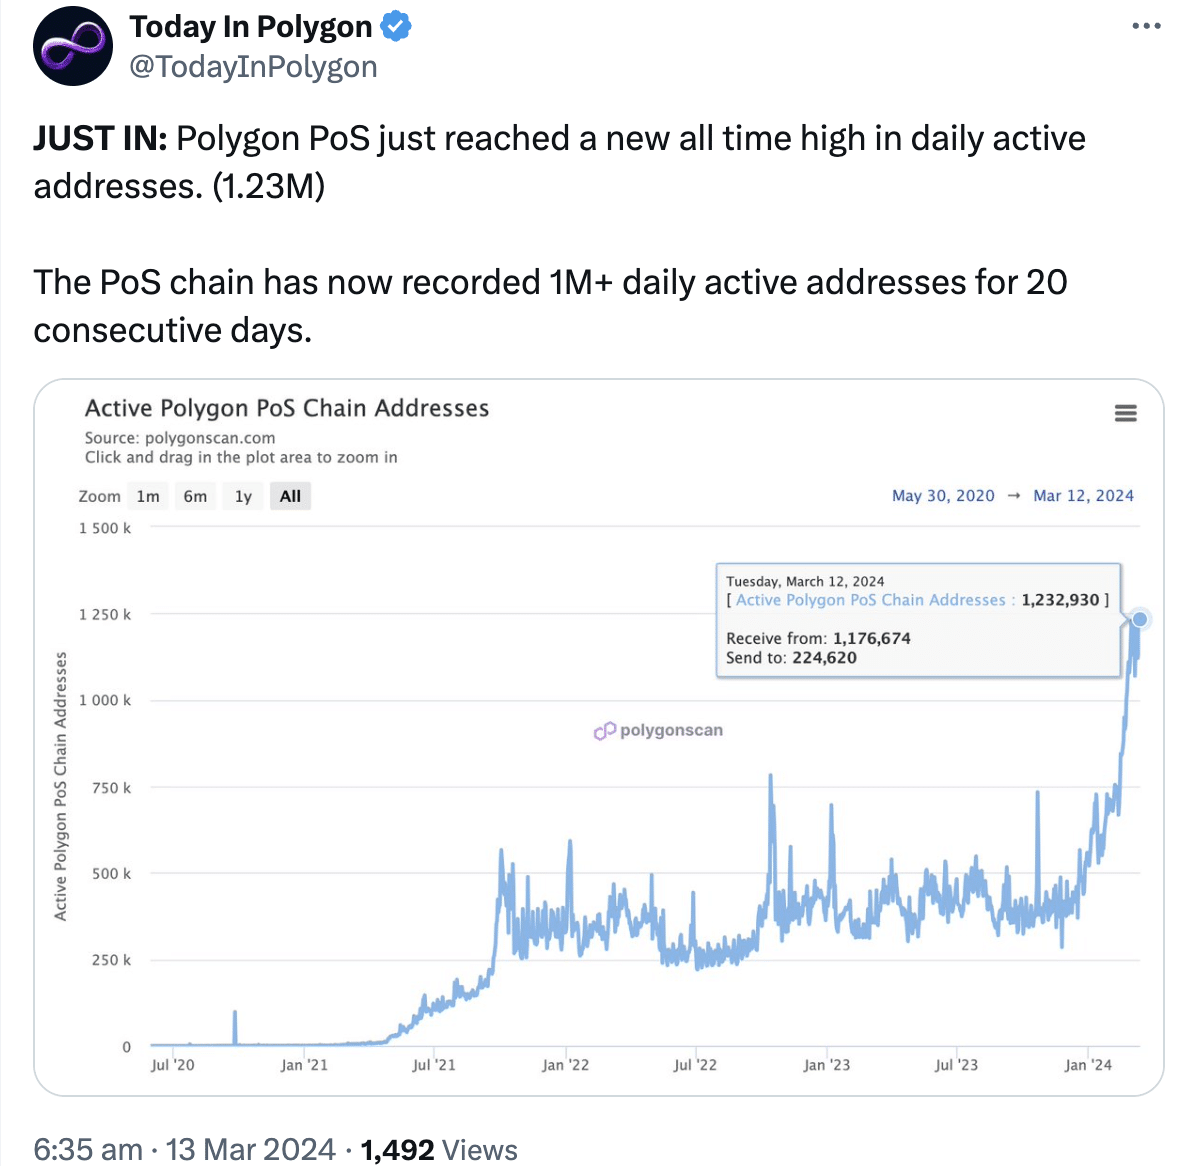The height and width of the screenshot is (1166, 1194).
Task: Click the 6:35 am 13 Mar 2024 timestamp
Action: pyautogui.click(x=184, y=1148)
